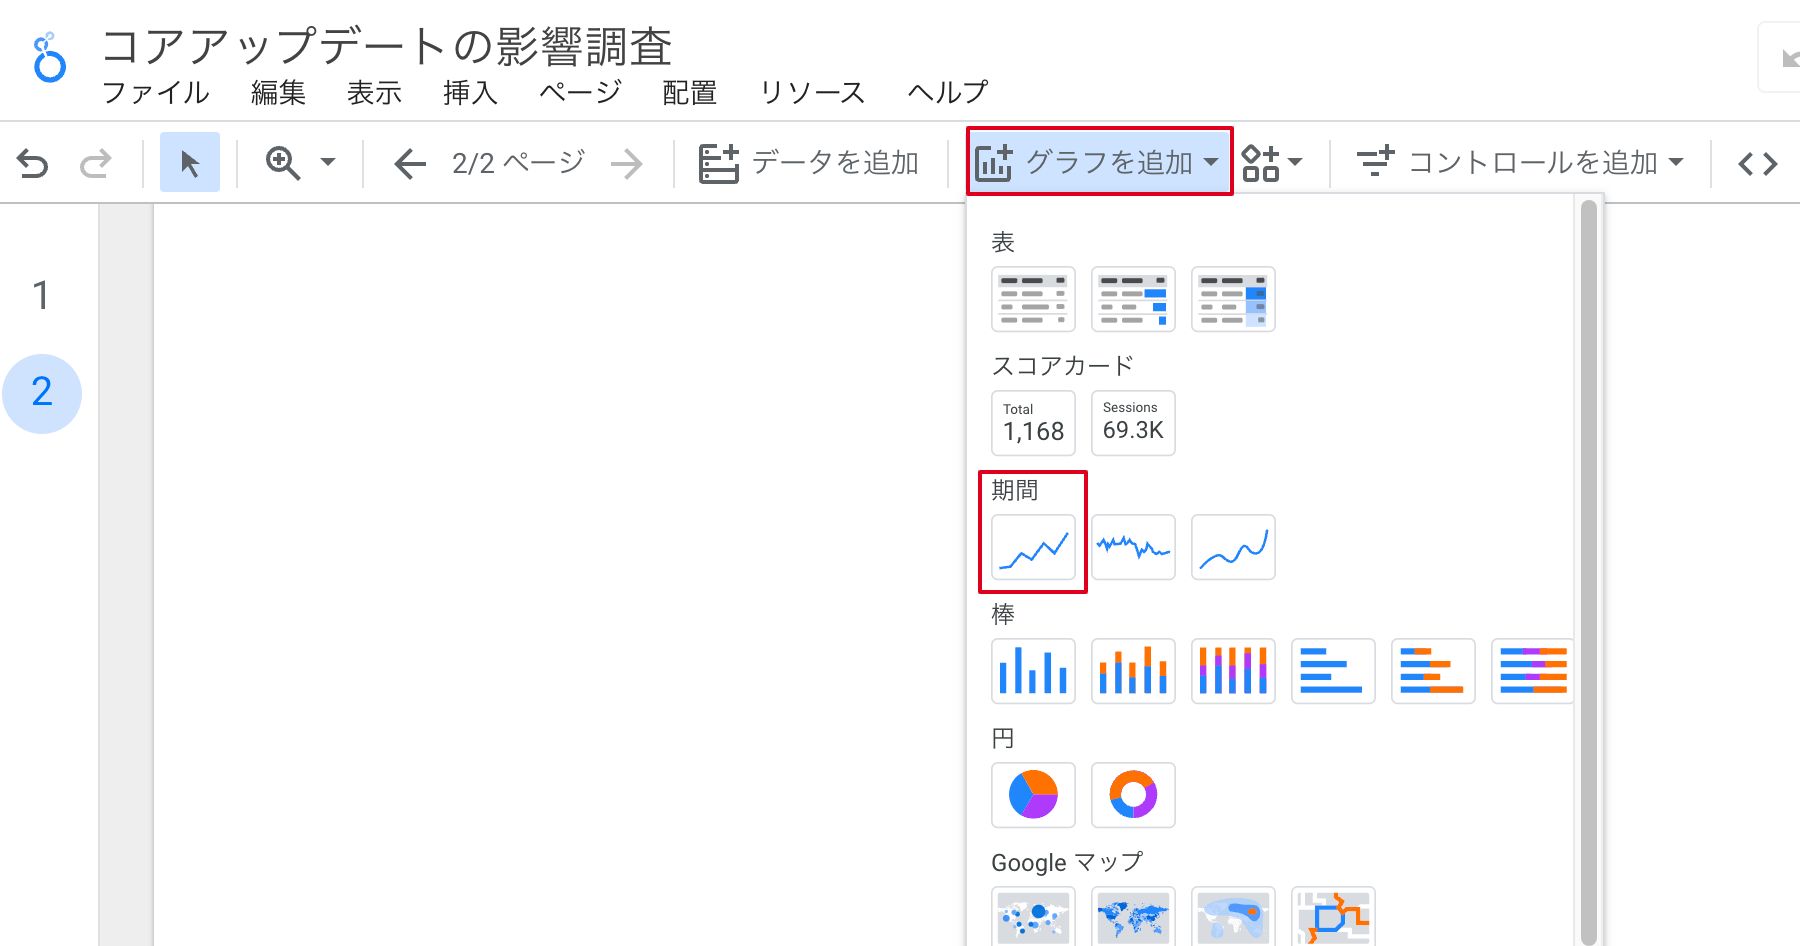Insert a horizontal bar chart

(x=1333, y=671)
